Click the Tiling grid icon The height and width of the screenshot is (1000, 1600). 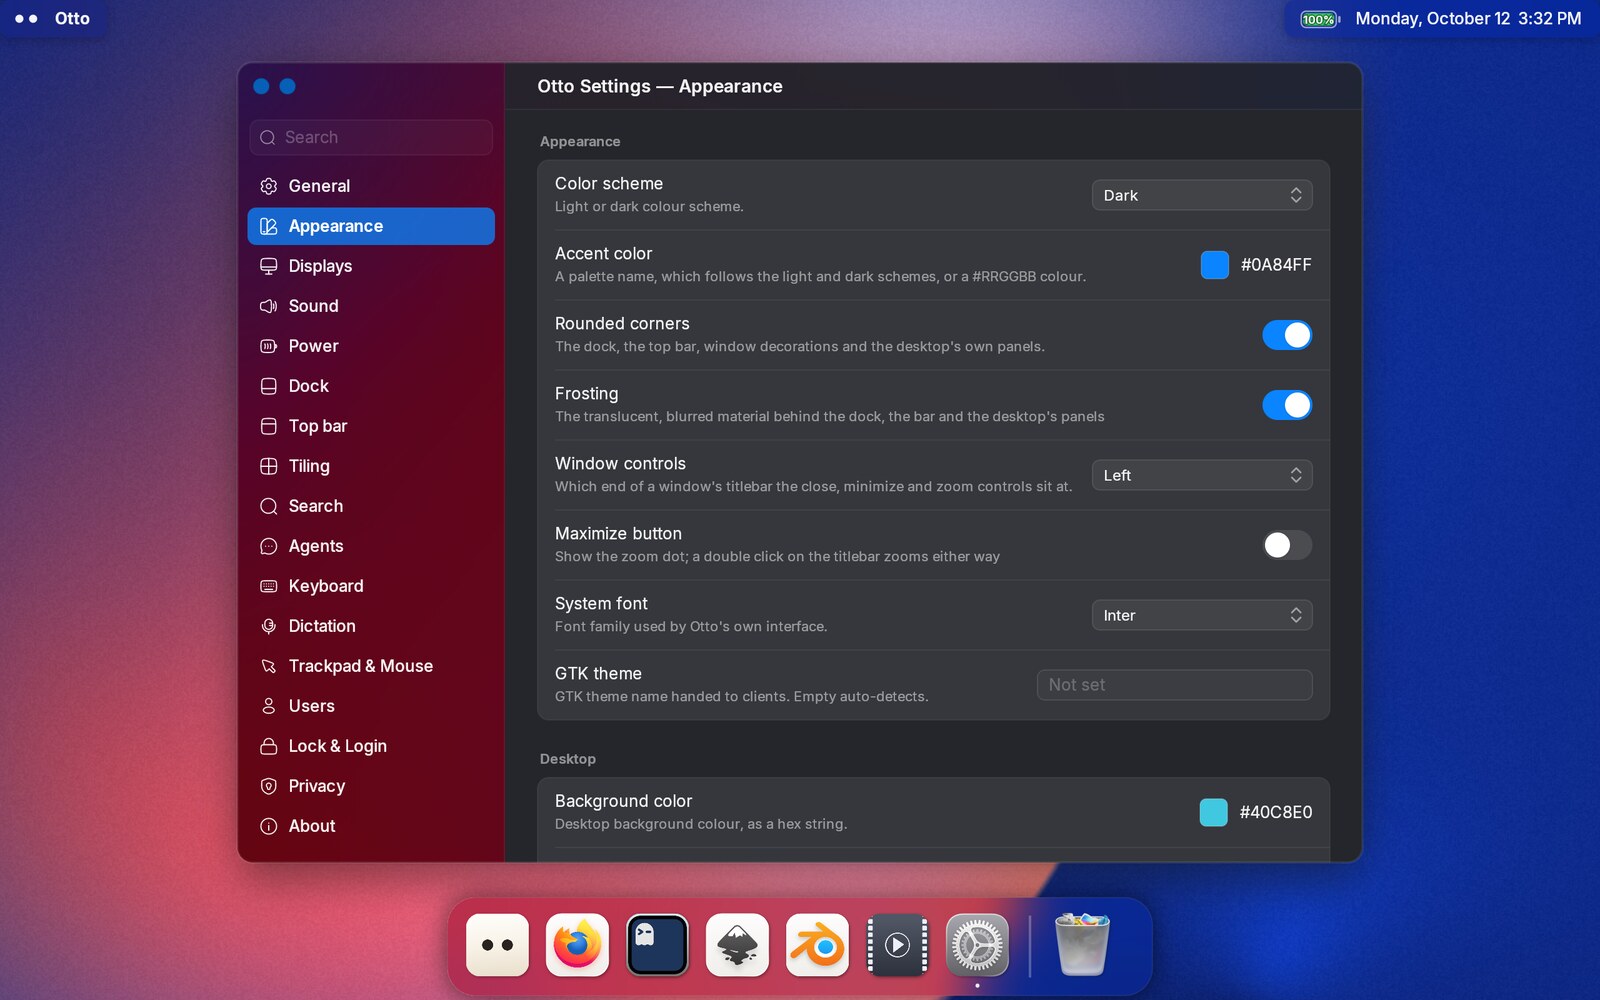(x=268, y=466)
